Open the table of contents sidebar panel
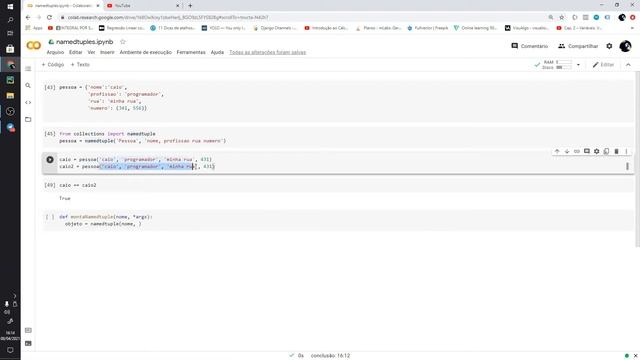This screenshot has height=360, width=640. coord(28,69)
